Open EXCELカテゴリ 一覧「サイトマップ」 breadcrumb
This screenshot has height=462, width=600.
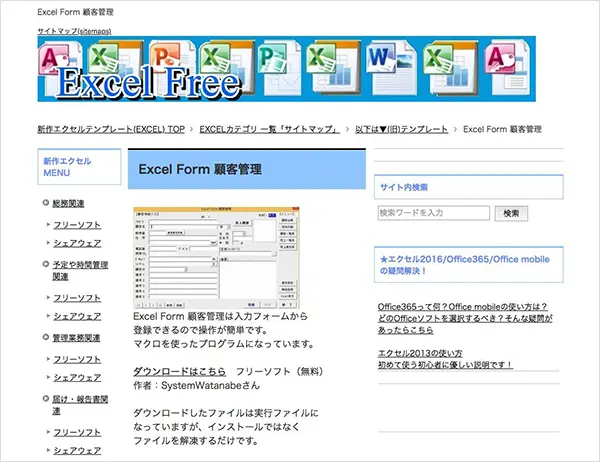(265, 129)
